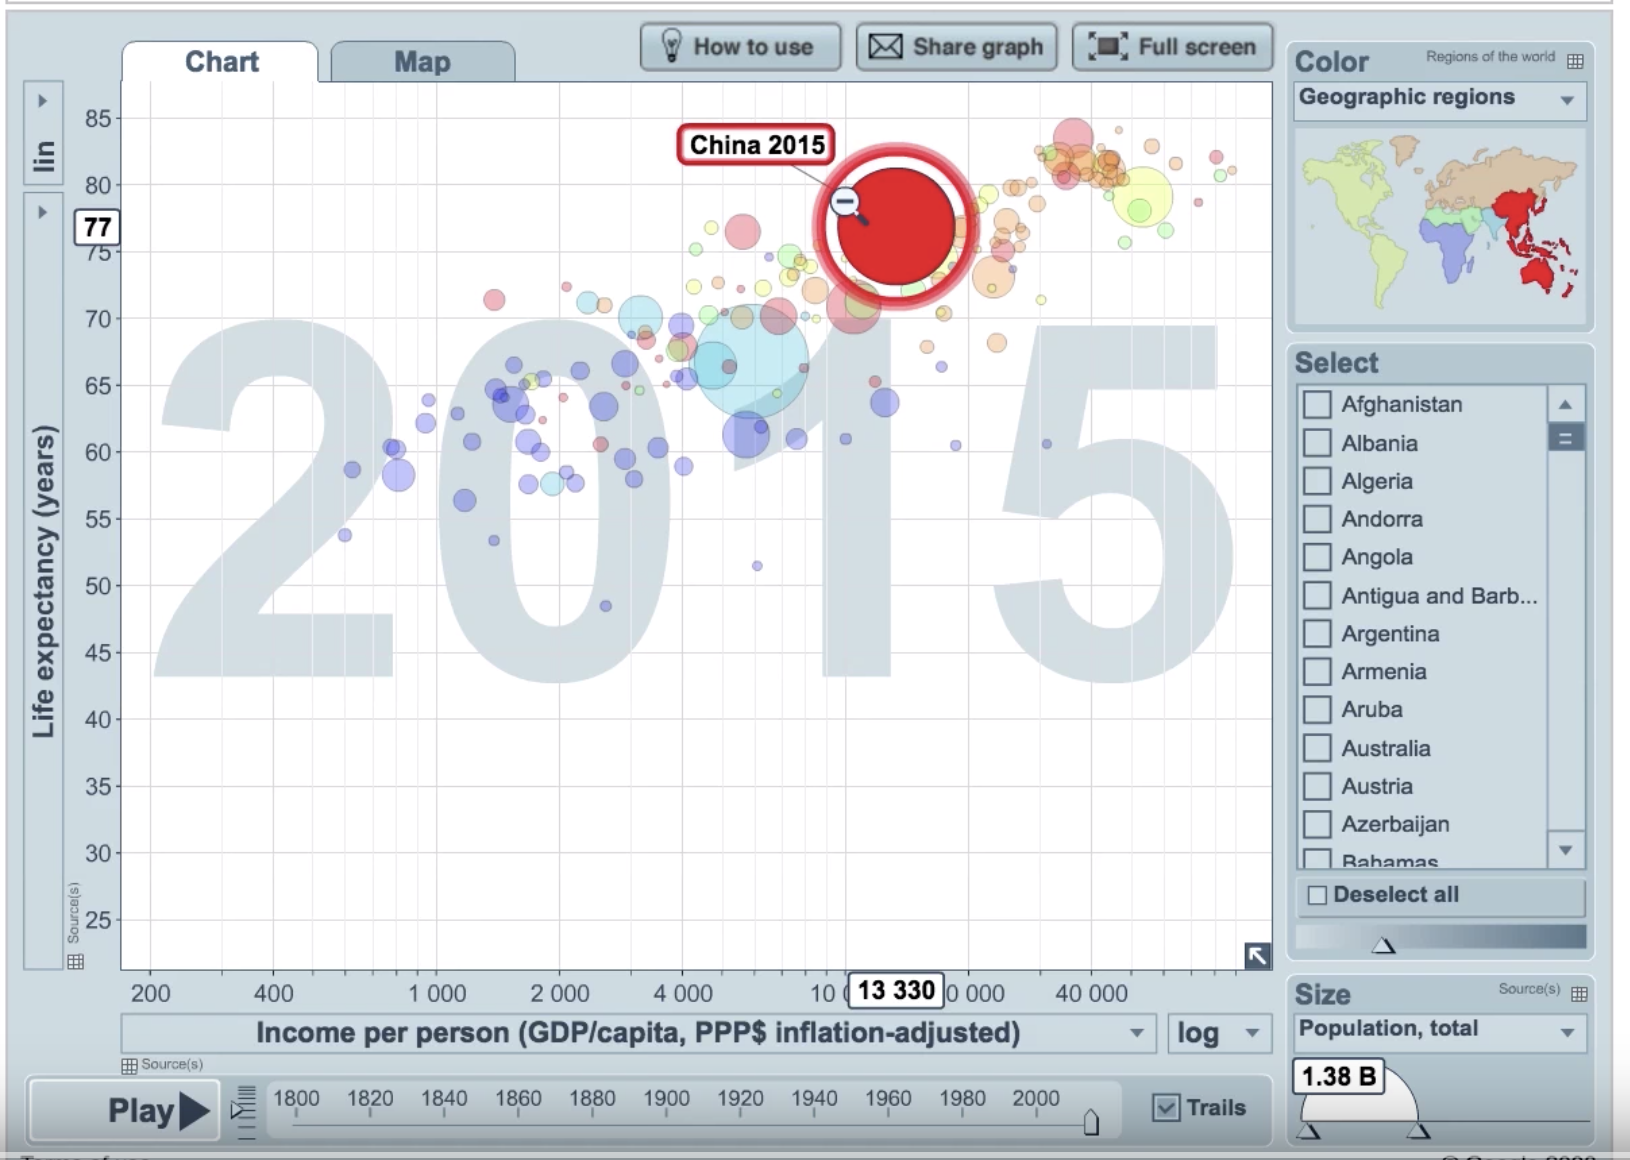Click the Share graph button
This screenshot has width=1630, height=1160.
coord(956,47)
